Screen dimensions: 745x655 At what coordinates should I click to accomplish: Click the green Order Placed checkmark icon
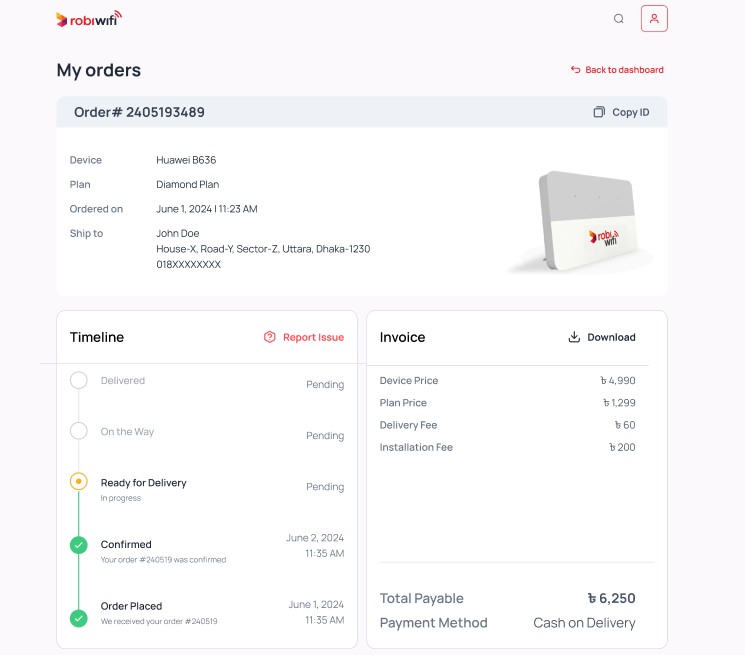click(79, 618)
